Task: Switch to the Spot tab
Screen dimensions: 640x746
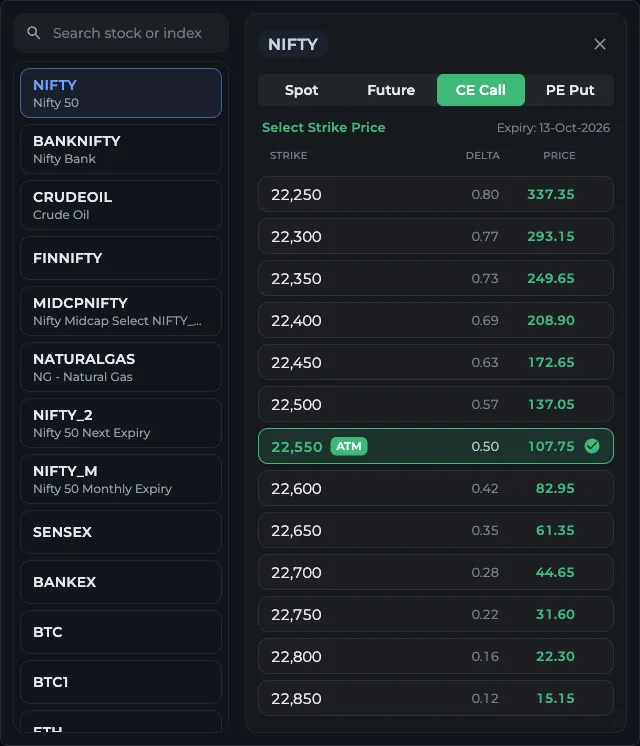Action: pyautogui.click(x=301, y=90)
